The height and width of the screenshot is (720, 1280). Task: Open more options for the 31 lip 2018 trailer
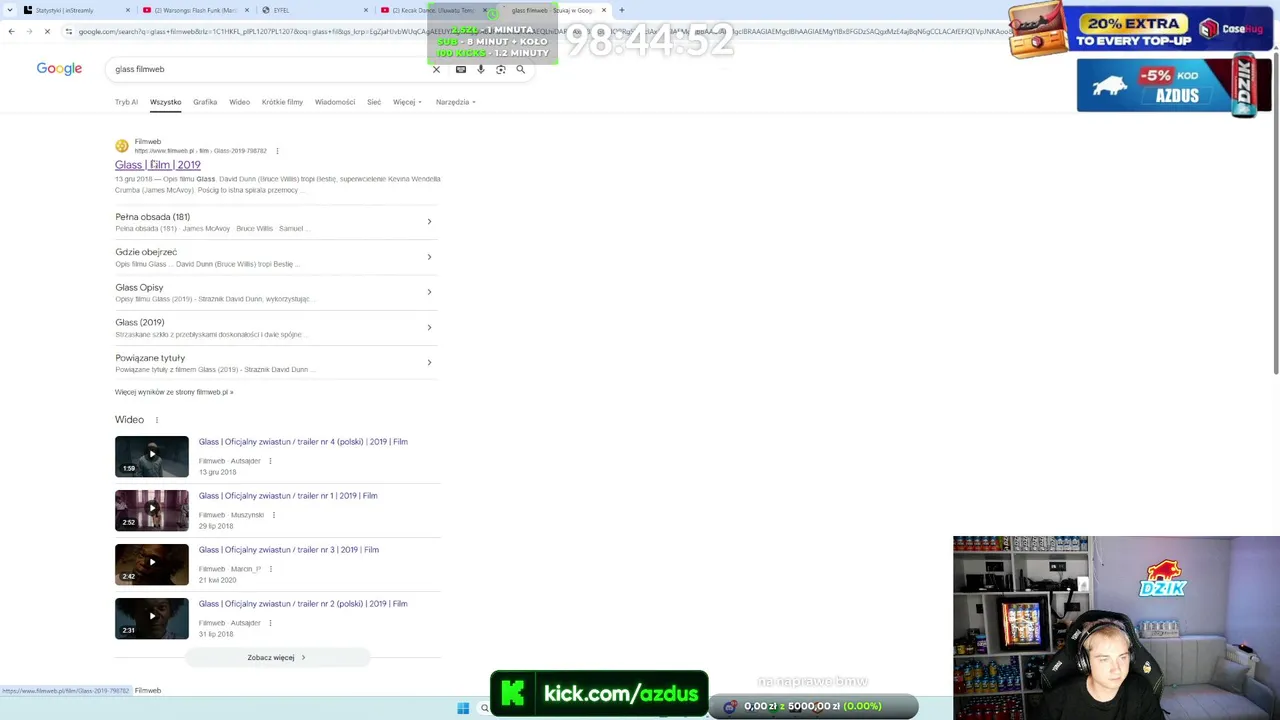pos(270,623)
